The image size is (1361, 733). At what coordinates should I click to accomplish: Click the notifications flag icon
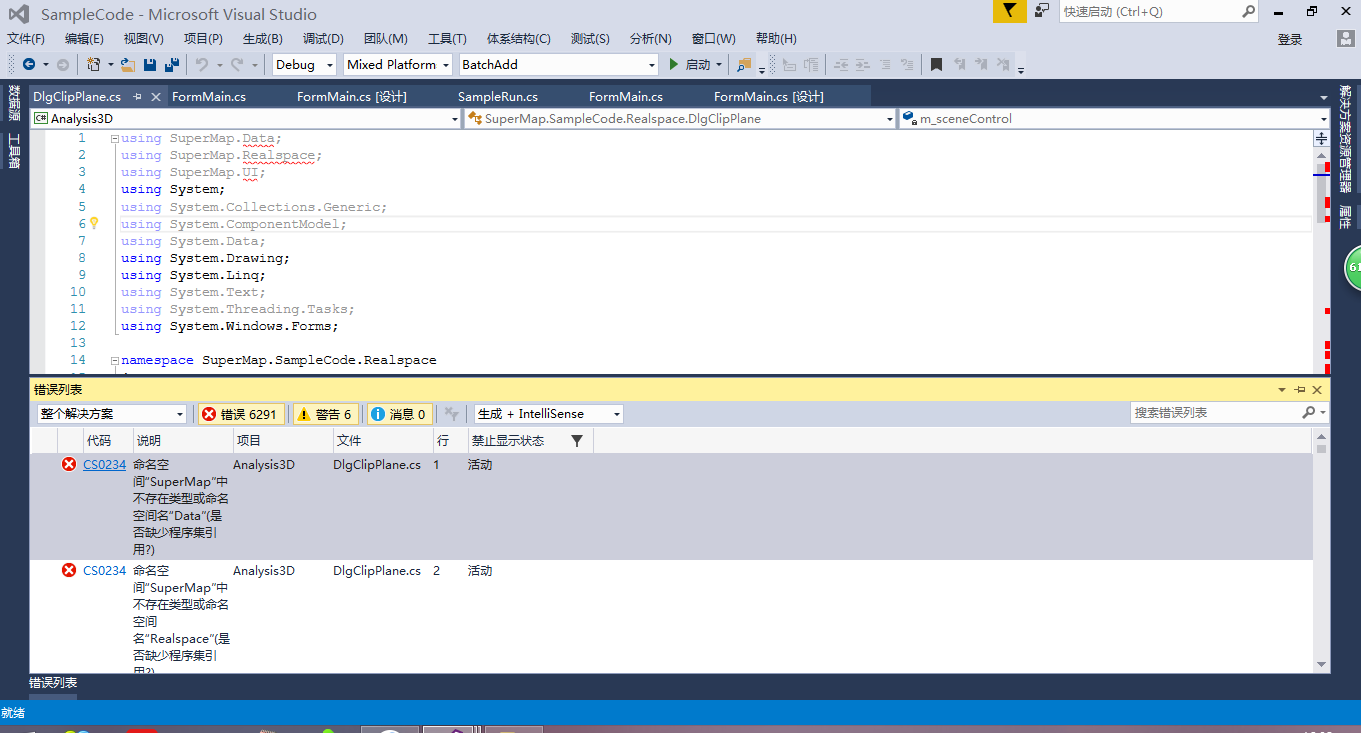pyautogui.click(x=1010, y=11)
